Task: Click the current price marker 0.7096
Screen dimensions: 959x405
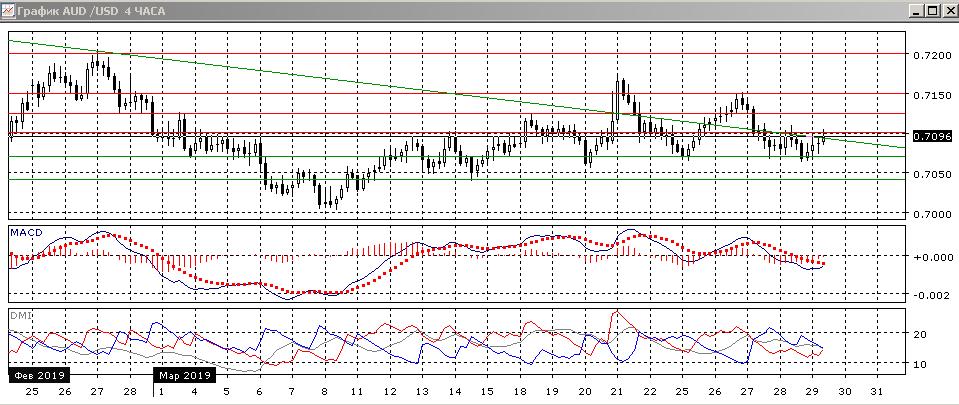Action: (x=930, y=135)
